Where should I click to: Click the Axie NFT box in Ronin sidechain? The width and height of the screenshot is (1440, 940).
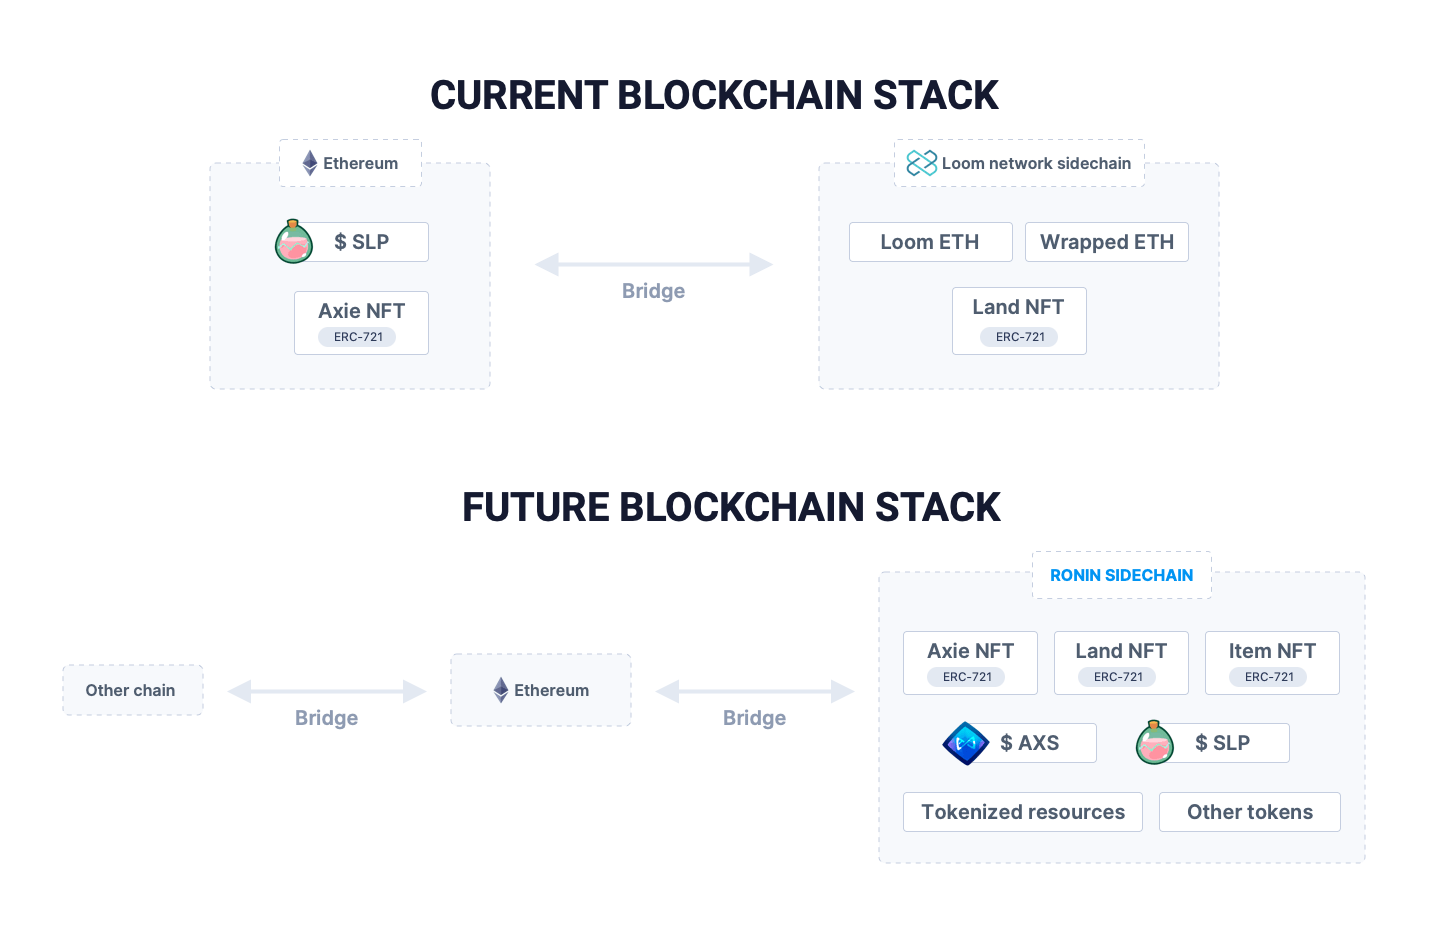coord(970,662)
